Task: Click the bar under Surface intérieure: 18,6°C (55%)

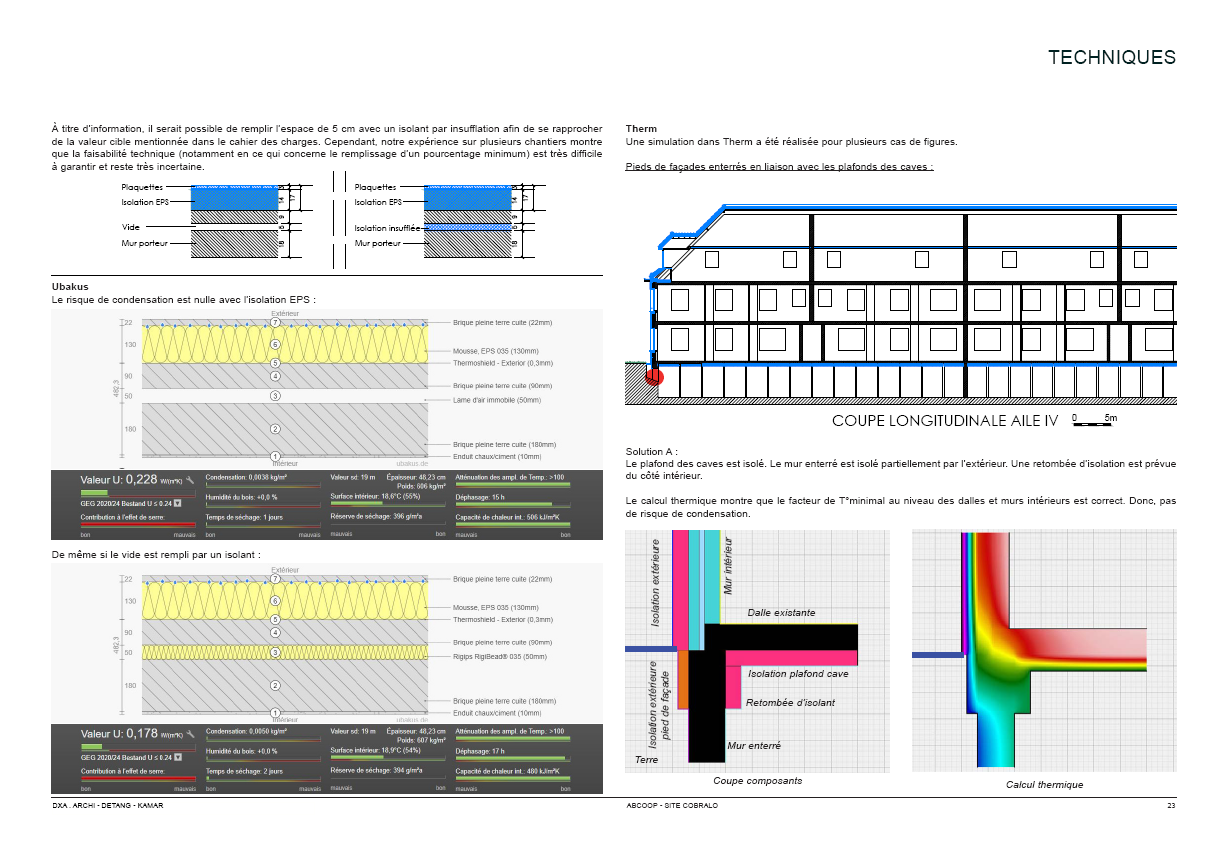Action: click(387, 505)
